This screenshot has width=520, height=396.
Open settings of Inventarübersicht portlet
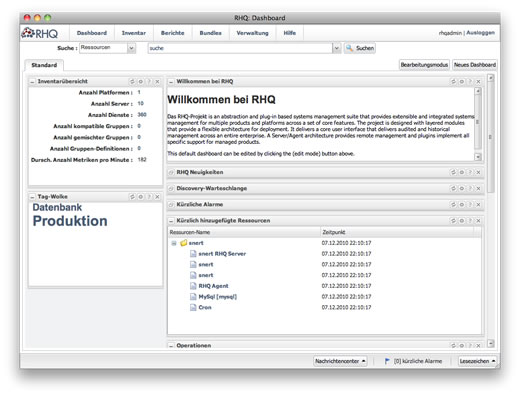[141, 81]
